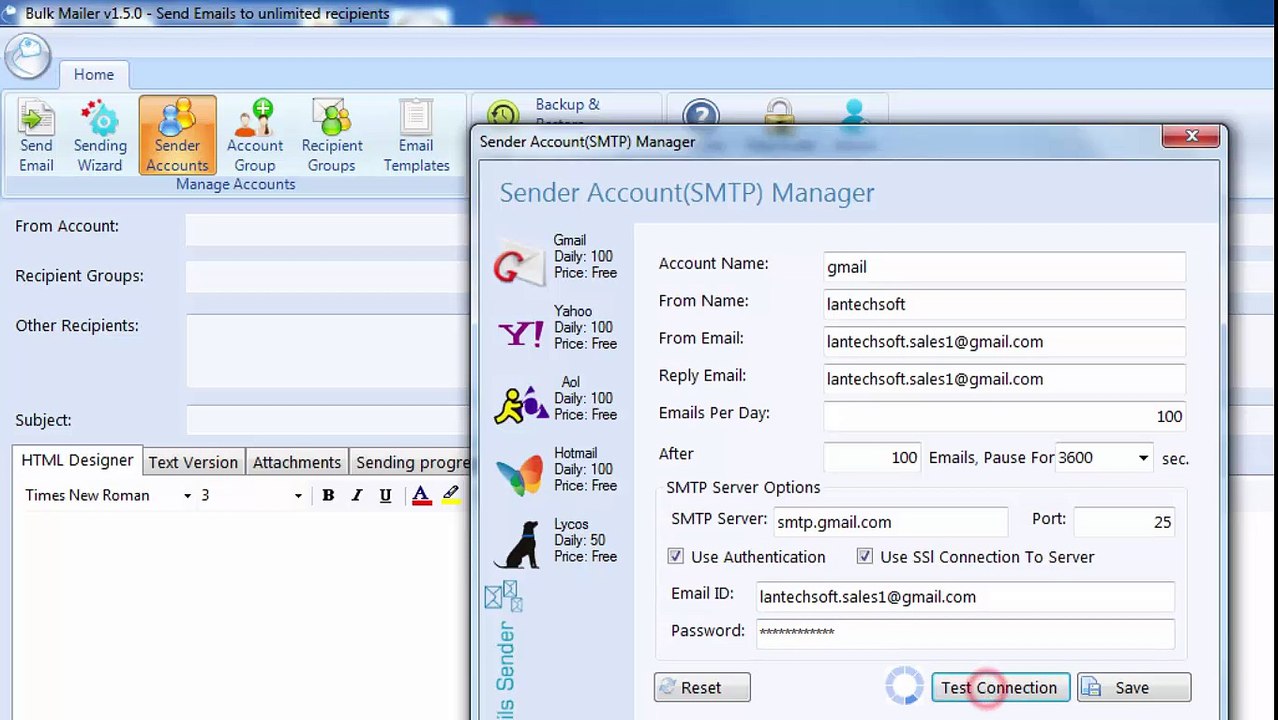Click the From Account field in main window

tap(328, 229)
